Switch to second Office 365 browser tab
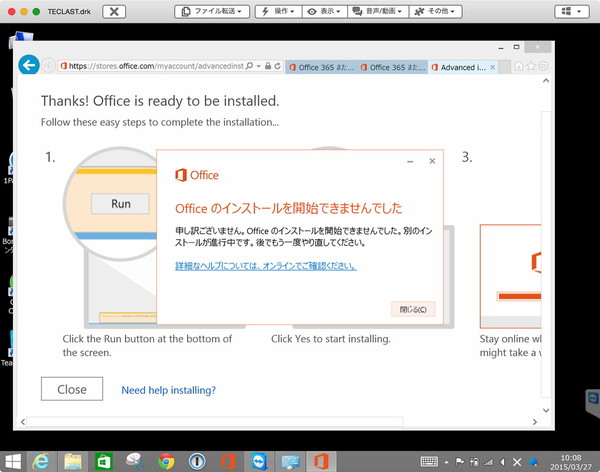This screenshot has width=600, height=472. coord(392,67)
